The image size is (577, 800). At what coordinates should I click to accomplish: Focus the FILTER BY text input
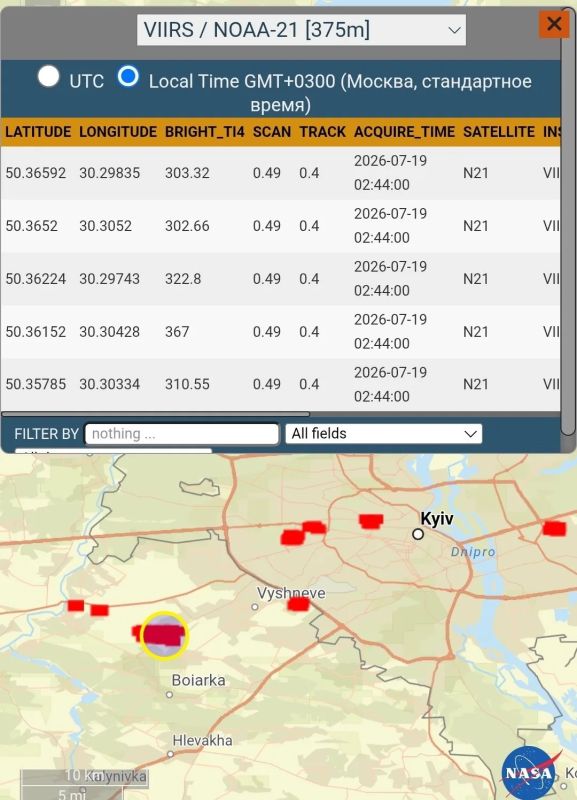[x=182, y=434]
